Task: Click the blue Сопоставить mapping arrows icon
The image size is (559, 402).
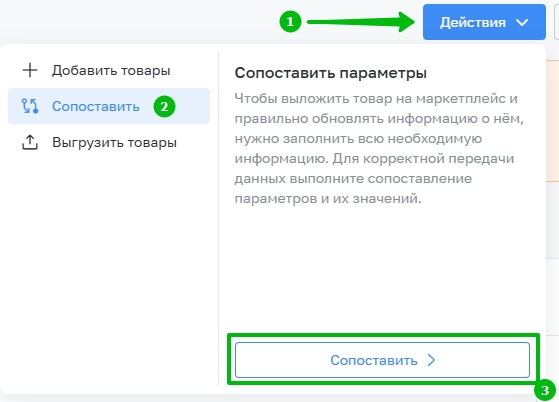Action: coord(30,106)
